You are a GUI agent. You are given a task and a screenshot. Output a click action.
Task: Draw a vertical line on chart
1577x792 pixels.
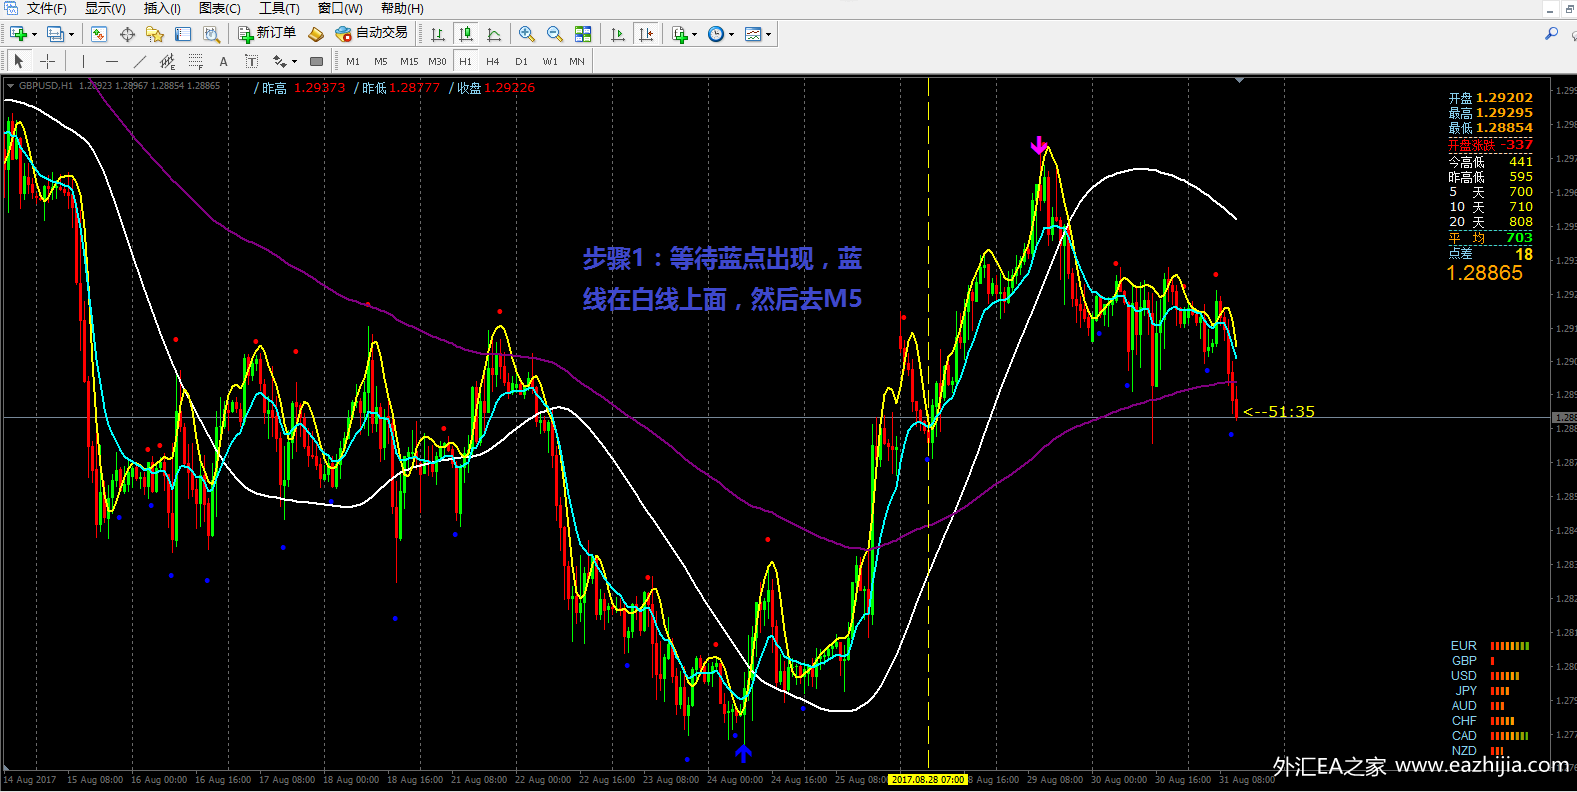83,61
